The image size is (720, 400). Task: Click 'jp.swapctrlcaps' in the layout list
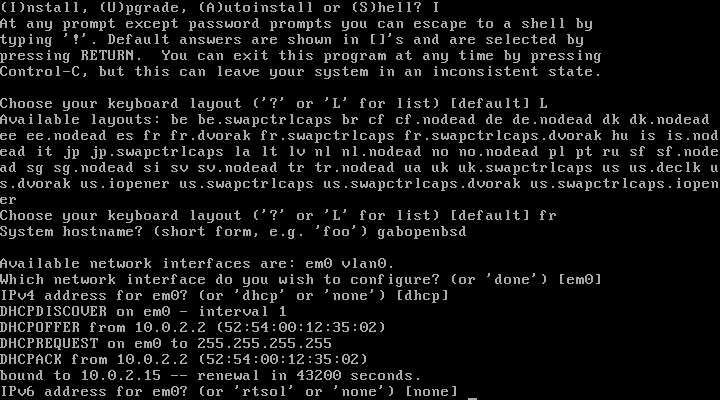[x=157, y=152]
